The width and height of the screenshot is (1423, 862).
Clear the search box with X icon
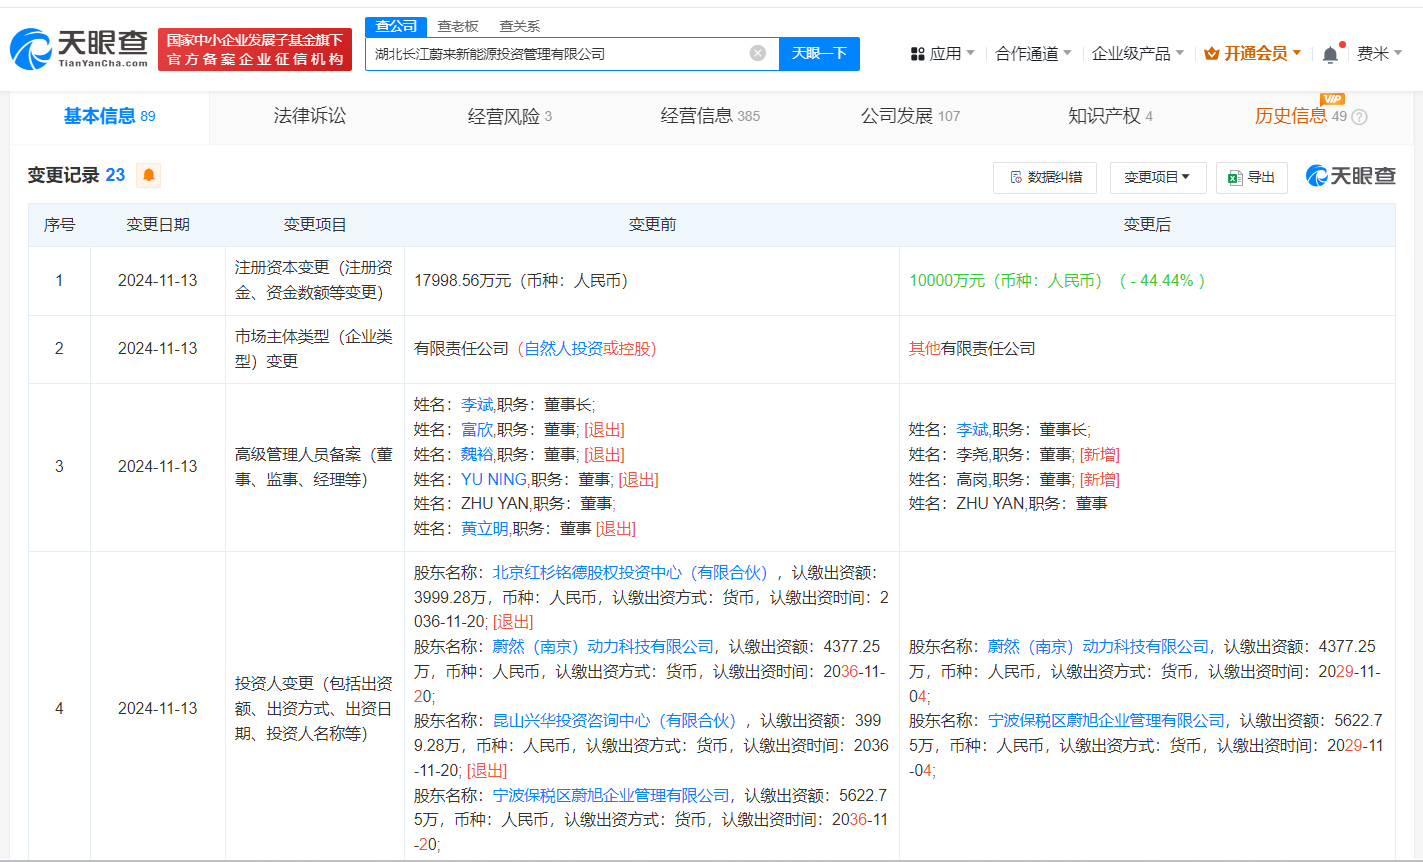coord(758,53)
